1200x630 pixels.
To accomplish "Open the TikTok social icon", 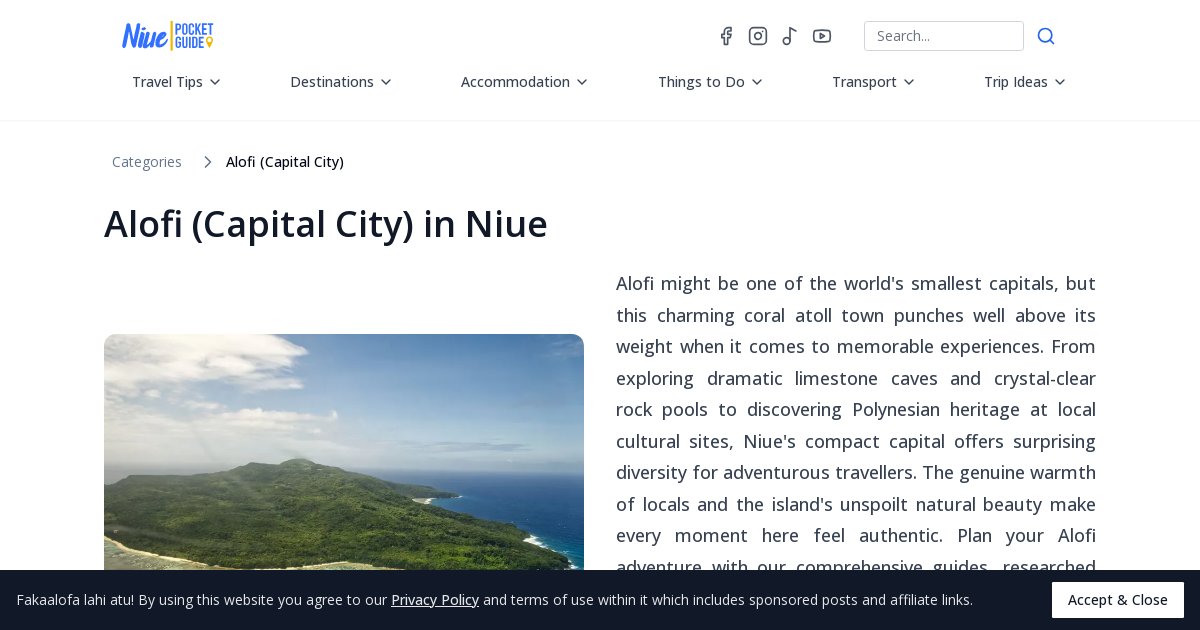I will pos(789,36).
